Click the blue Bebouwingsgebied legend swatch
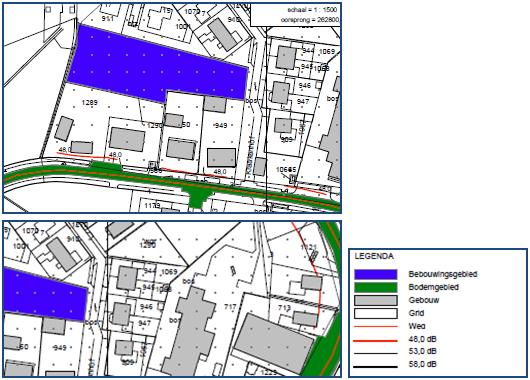Viewport: 530px width, 380px height. [x=376, y=274]
